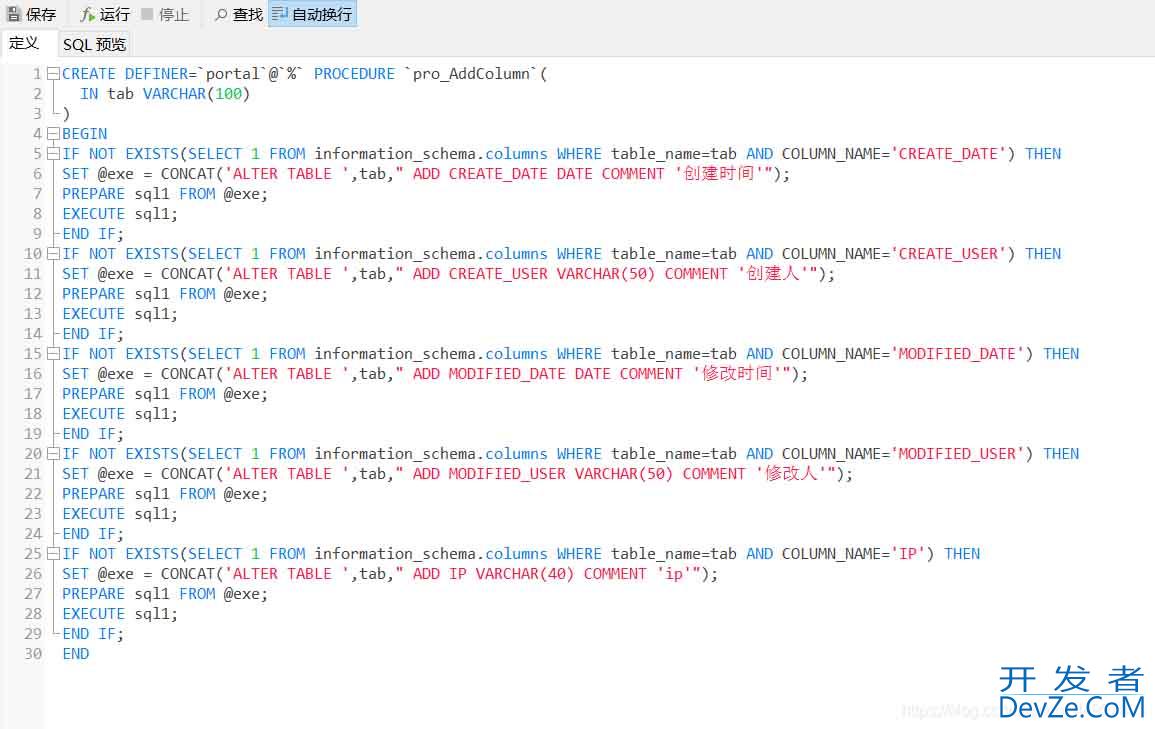Collapse the IF block for MODIFIED_DATE at line 15

coord(53,354)
